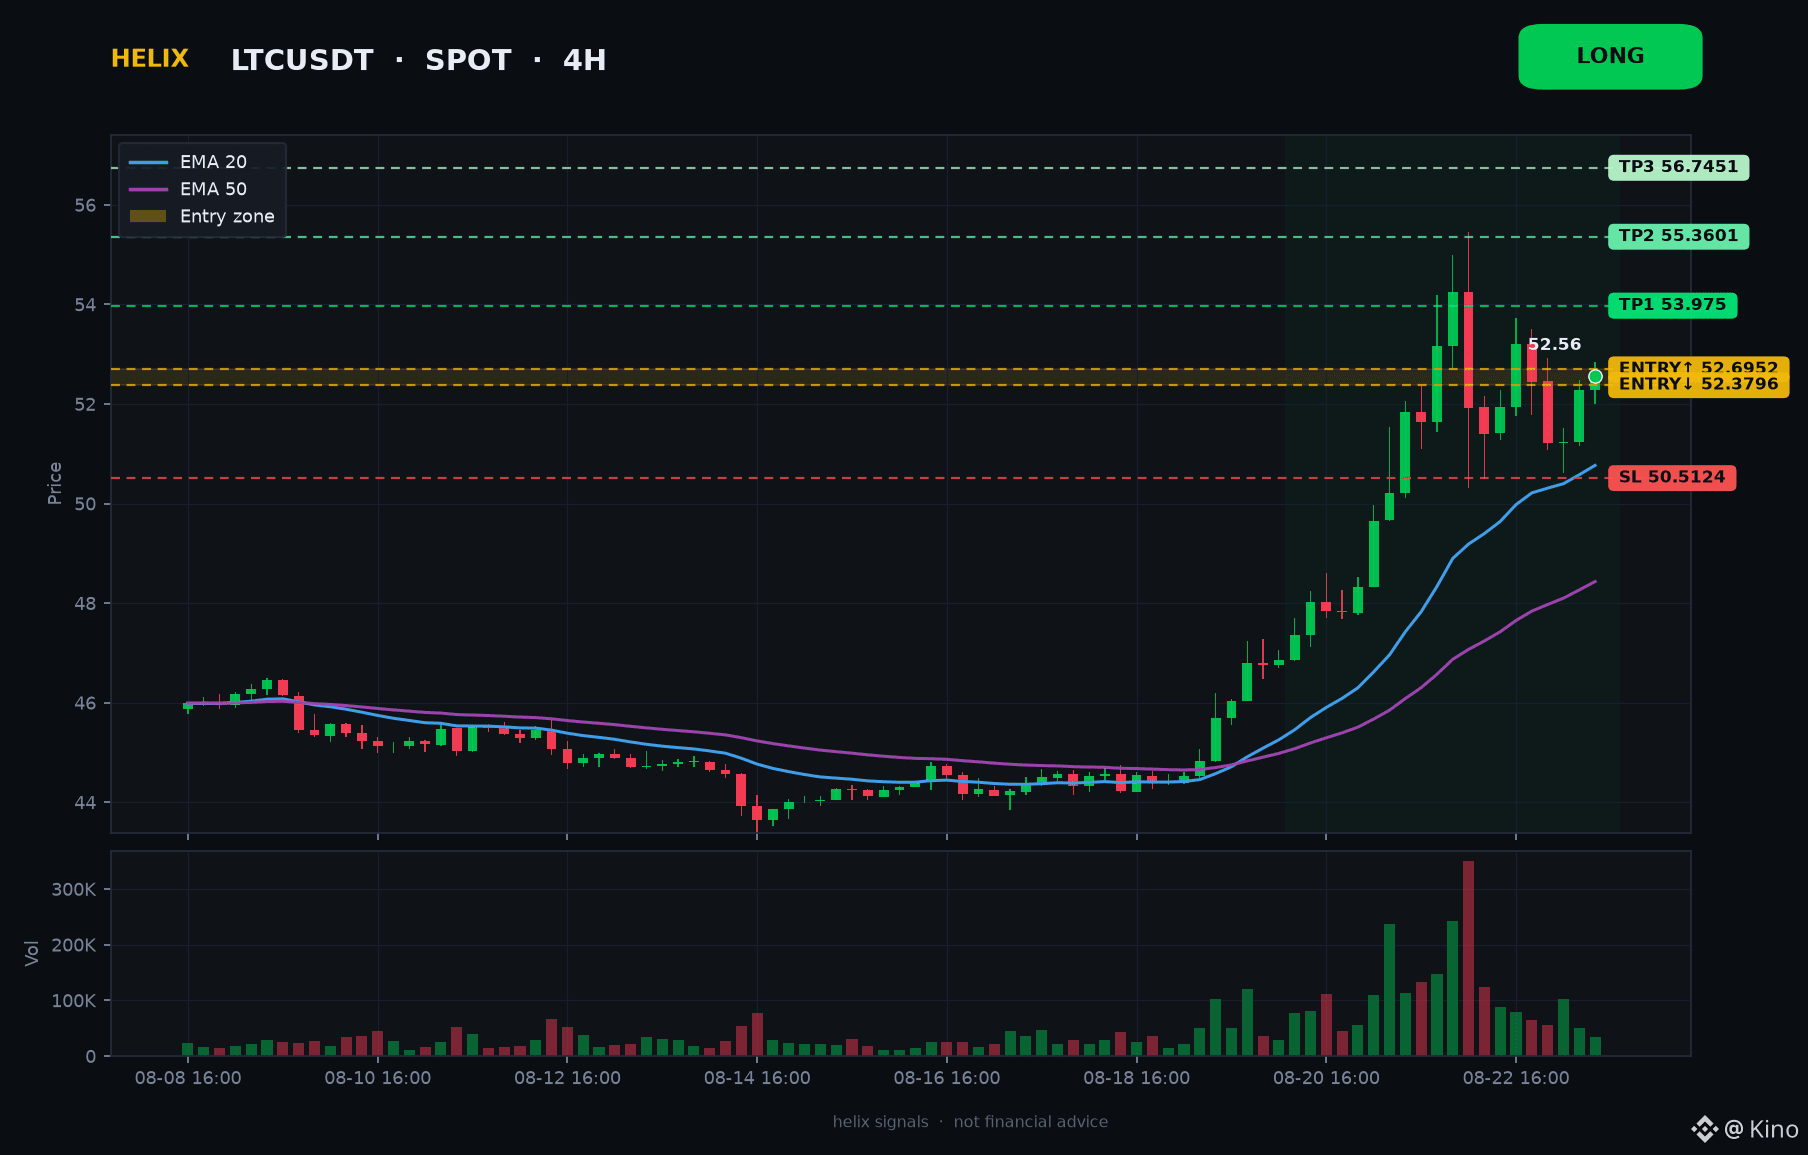Click the TP3 56.7451 target label

click(x=1678, y=167)
